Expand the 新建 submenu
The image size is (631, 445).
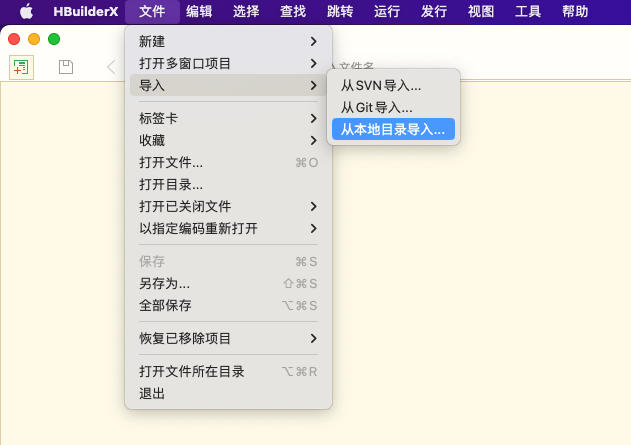coord(227,41)
